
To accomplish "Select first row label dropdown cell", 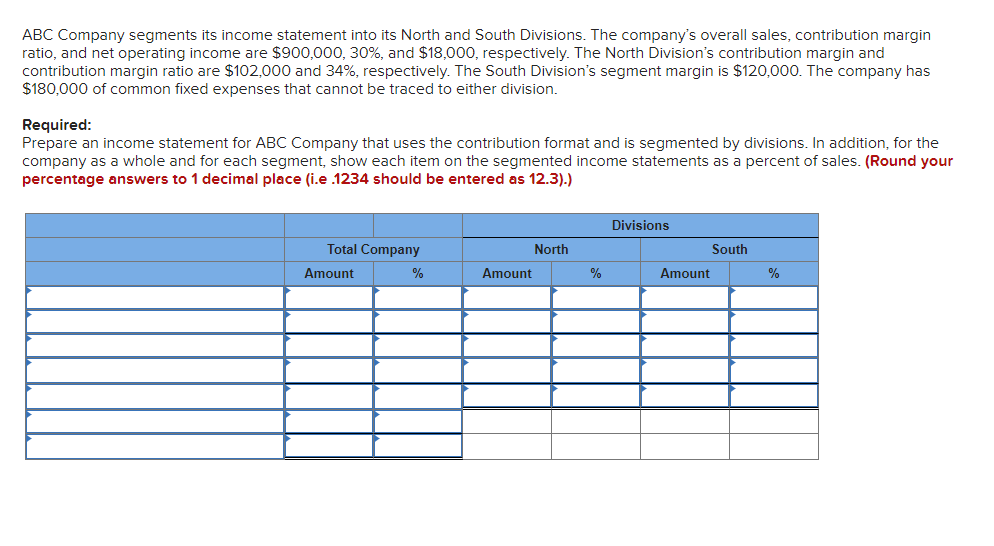I will [155, 297].
